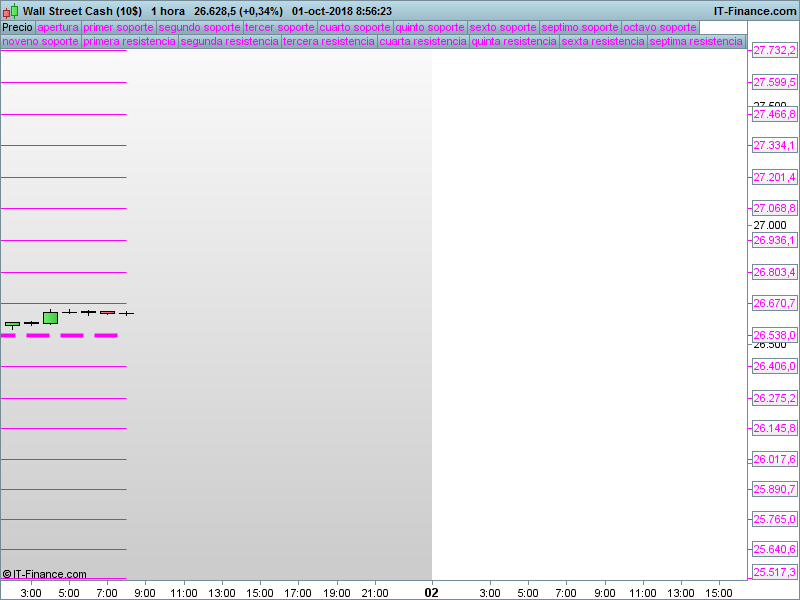The image size is (800, 600).
Task: Click the 26.406,0 price level tag
Action: (x=774, y=366)
